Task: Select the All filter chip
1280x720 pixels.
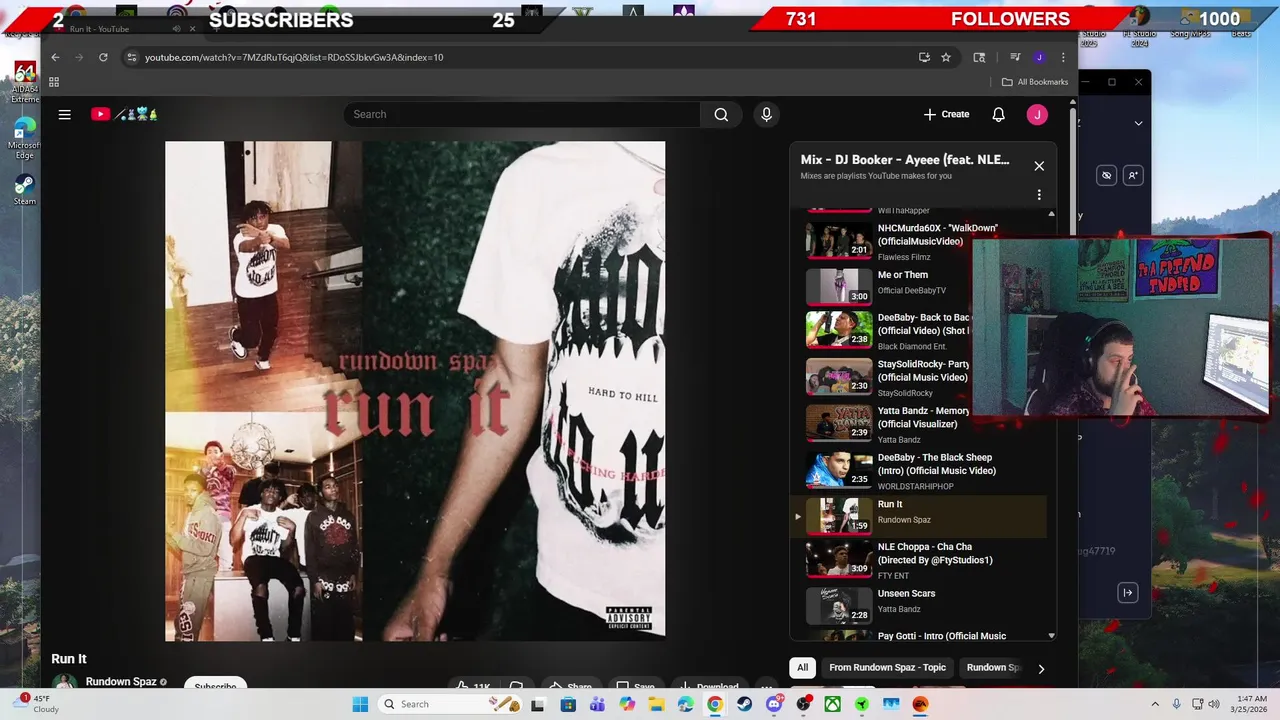Action: [x=802, y=668]
